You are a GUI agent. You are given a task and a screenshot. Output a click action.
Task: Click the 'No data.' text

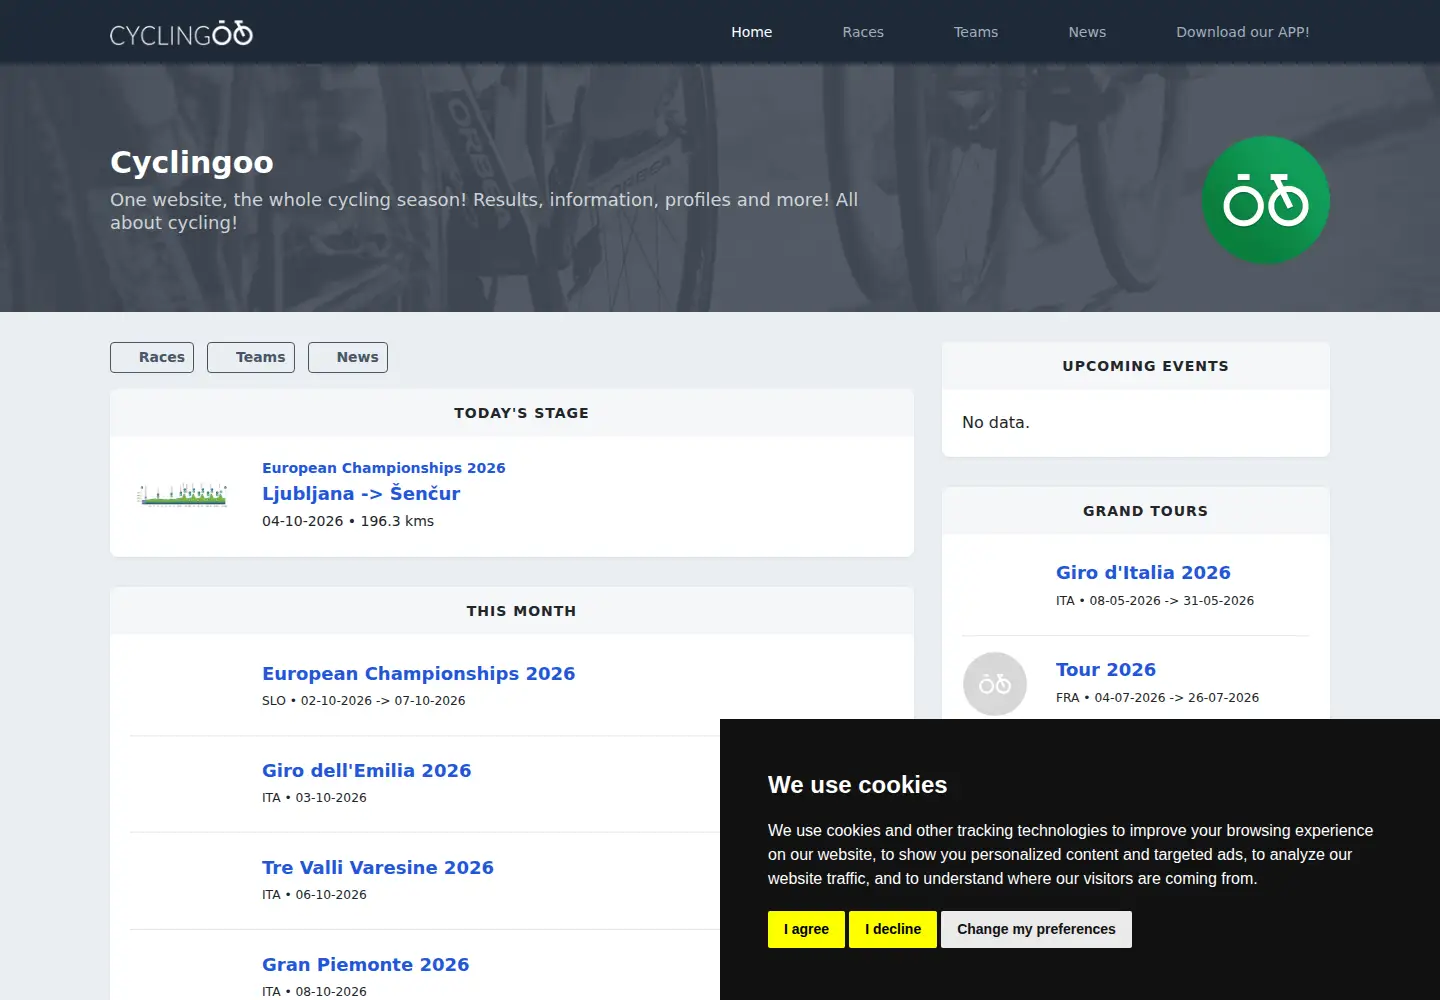point(996,422)
